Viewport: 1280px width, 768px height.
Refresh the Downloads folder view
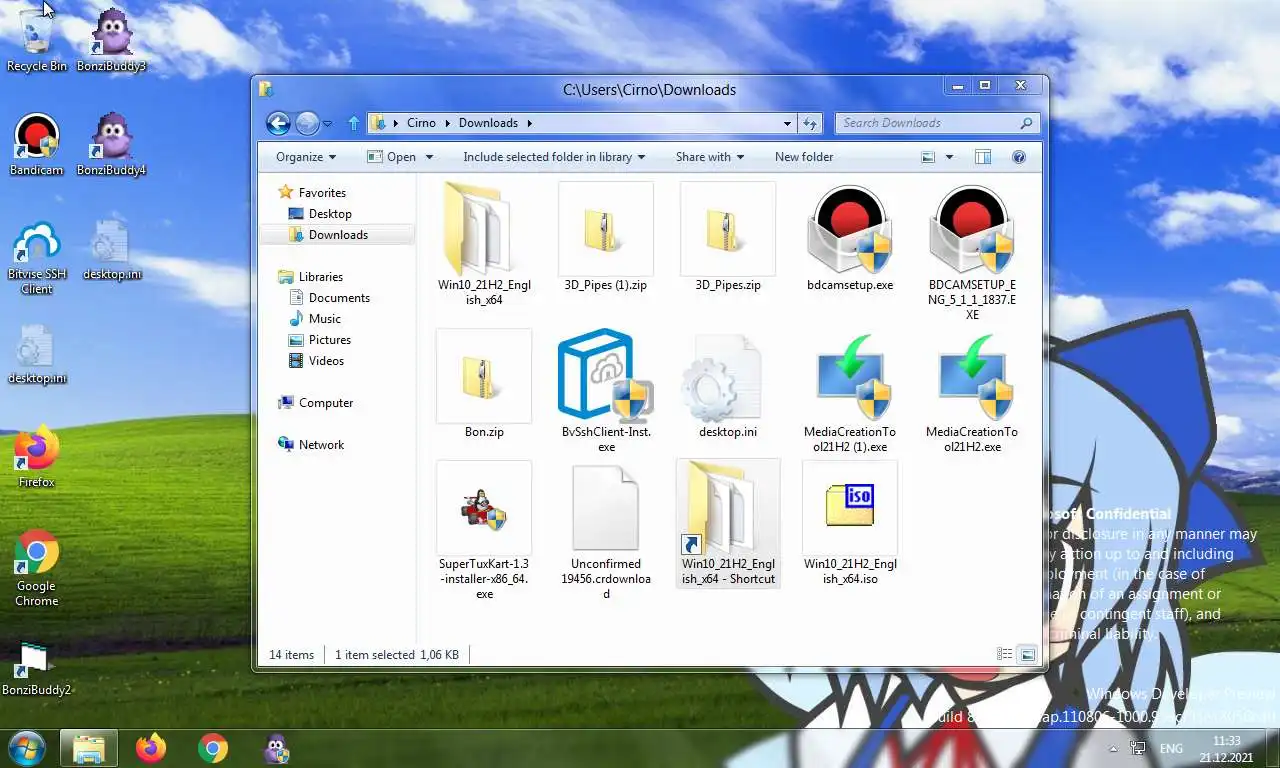[x=810, y=123]
